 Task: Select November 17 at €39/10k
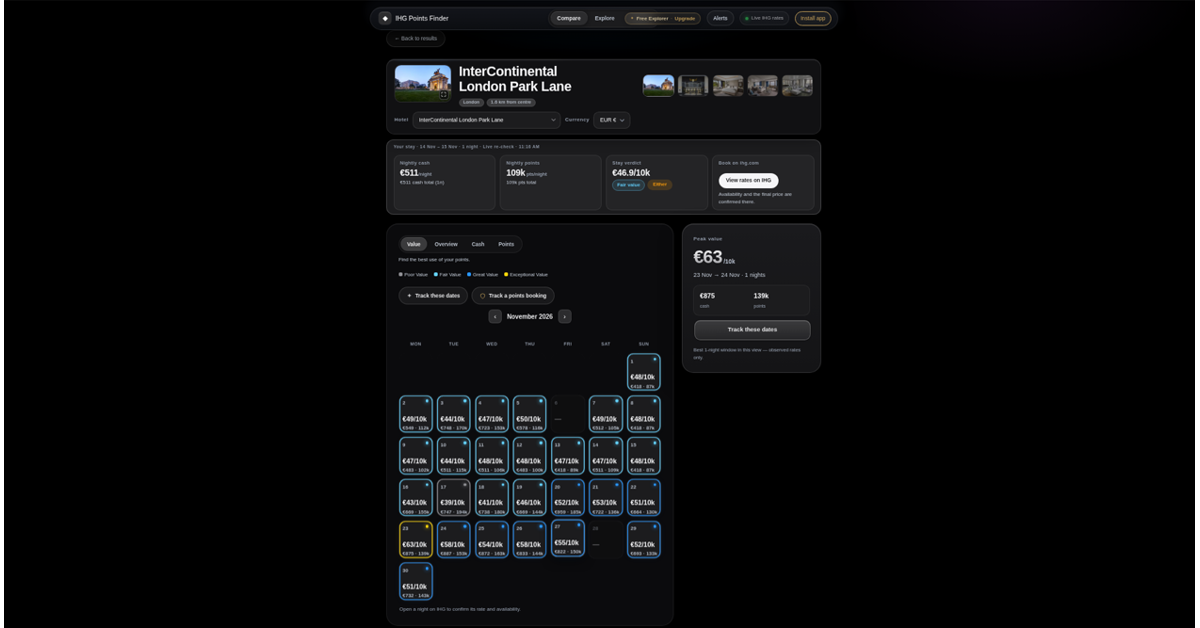click(454, 498)
